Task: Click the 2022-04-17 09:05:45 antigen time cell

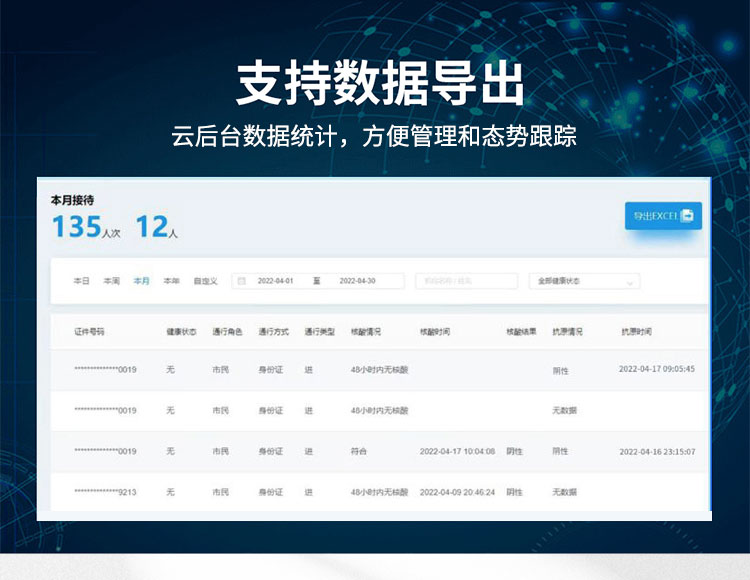Action: coord(656,369)
